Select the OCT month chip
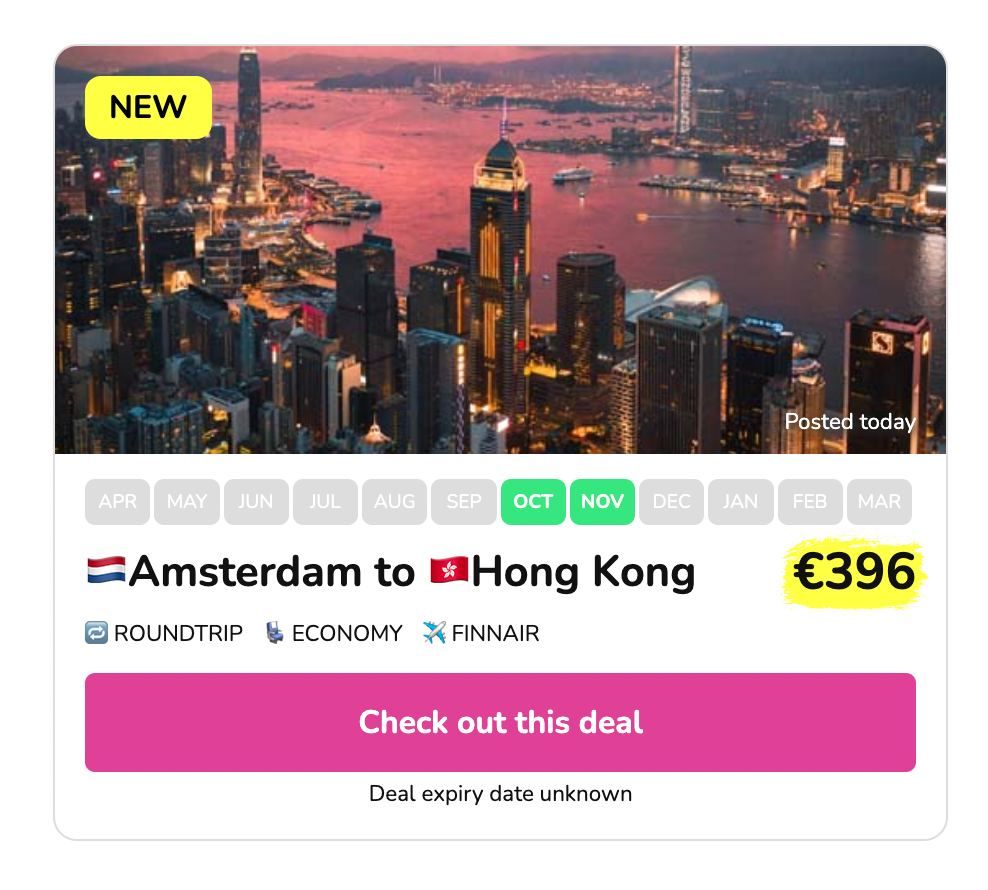The image size is (988, 890). click(x=533, y=502)
